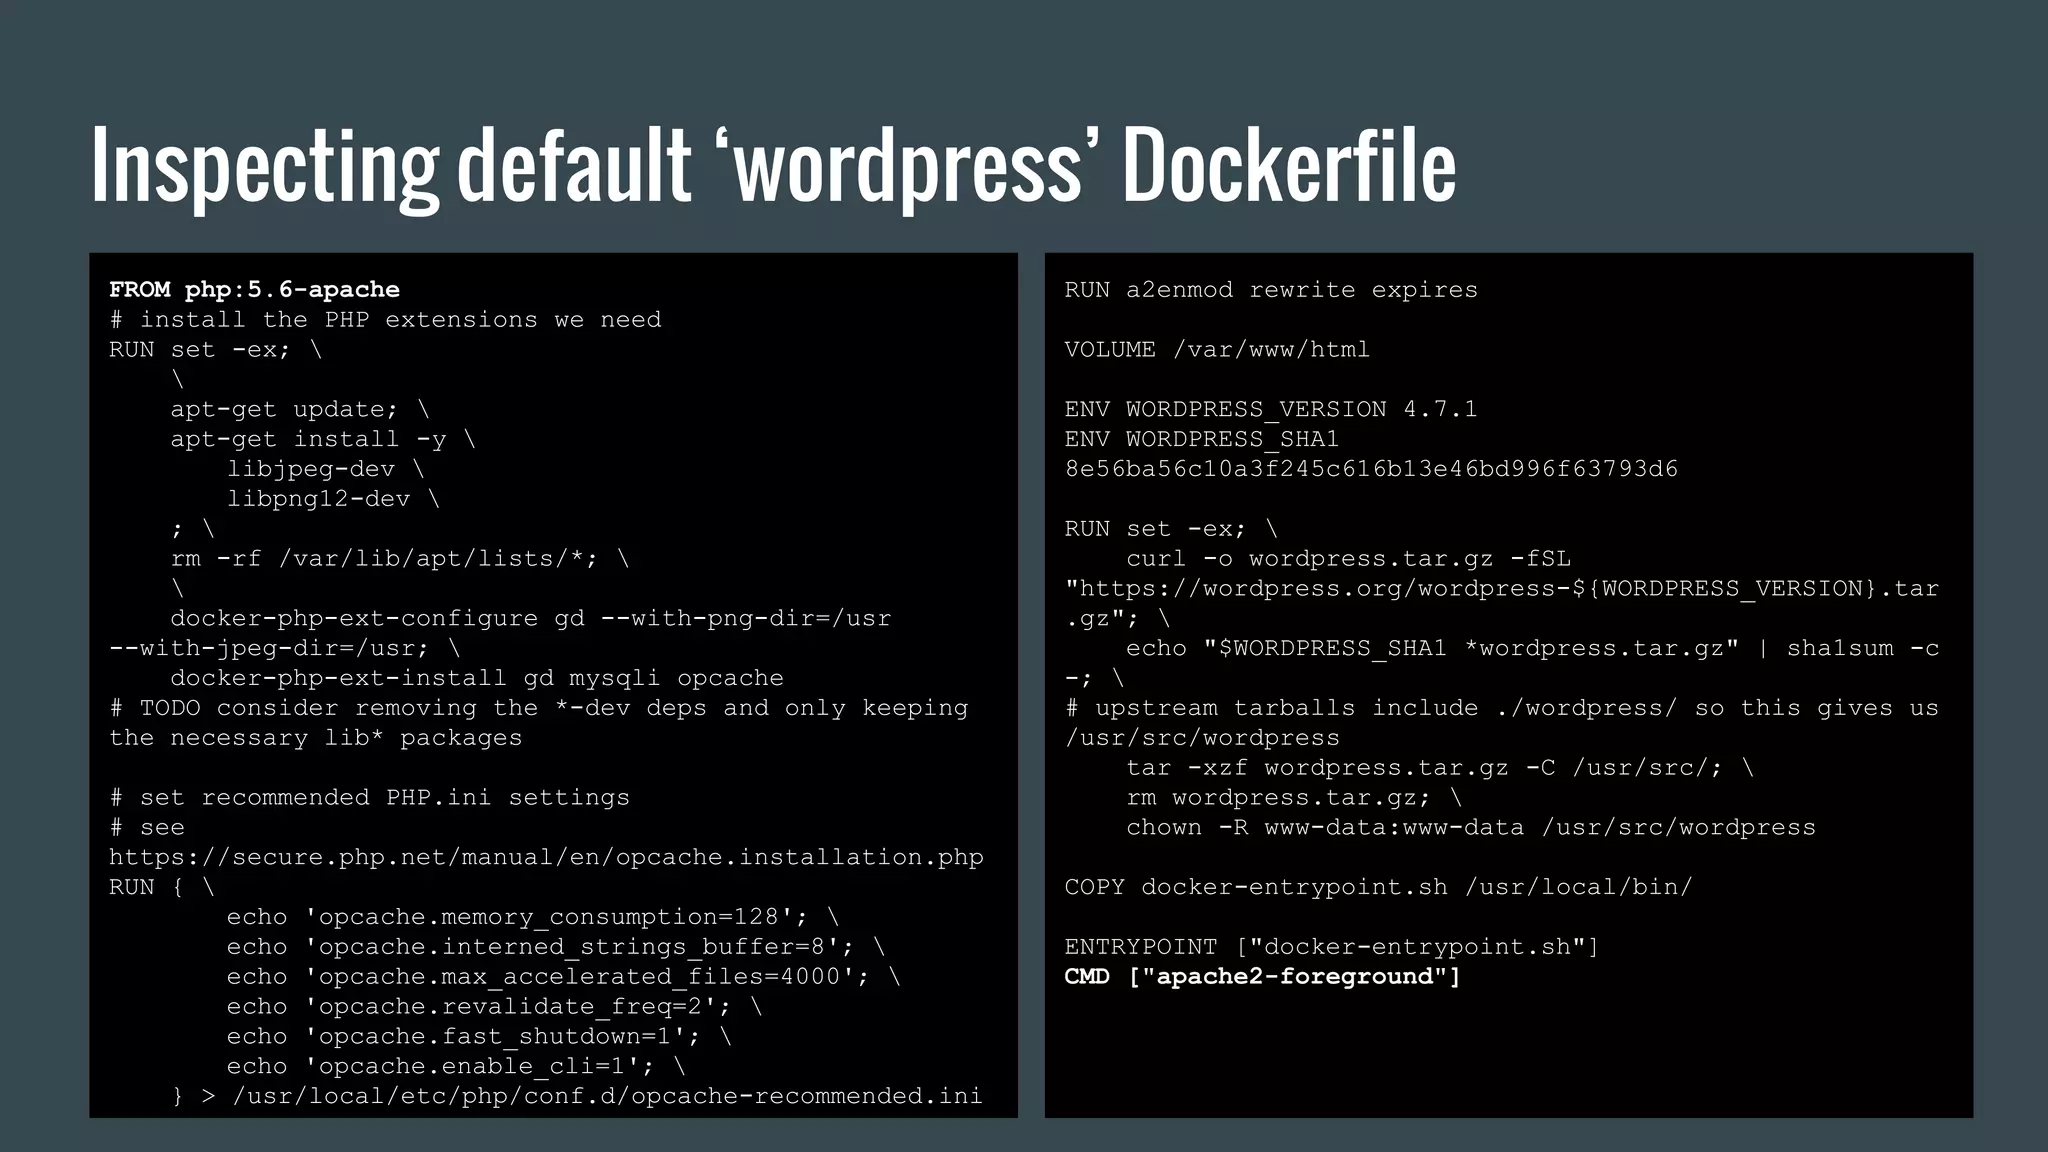2048x1152 pixels.
Task: Click 'chown -R www-data:www-data /usr/src/wordpress' line
Action: click(x=1471, y=828)
